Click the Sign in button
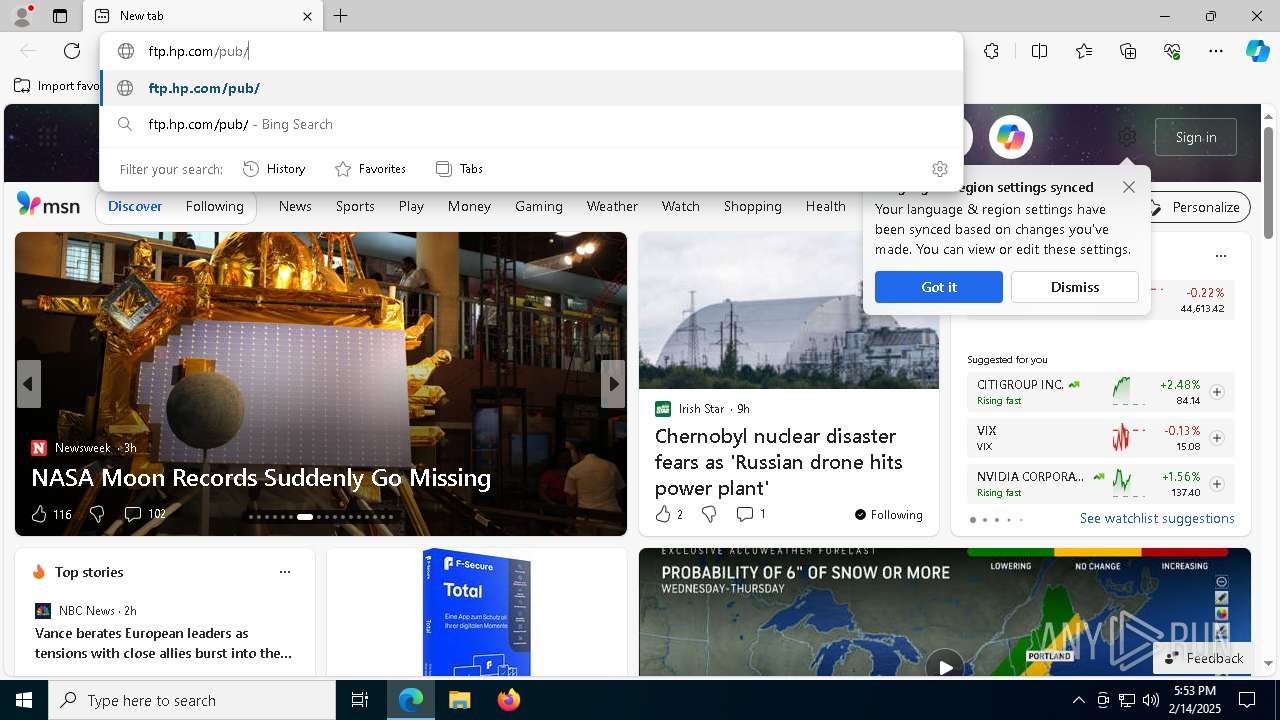Viewport: 1280px width, 720px height. point(1196,137)
